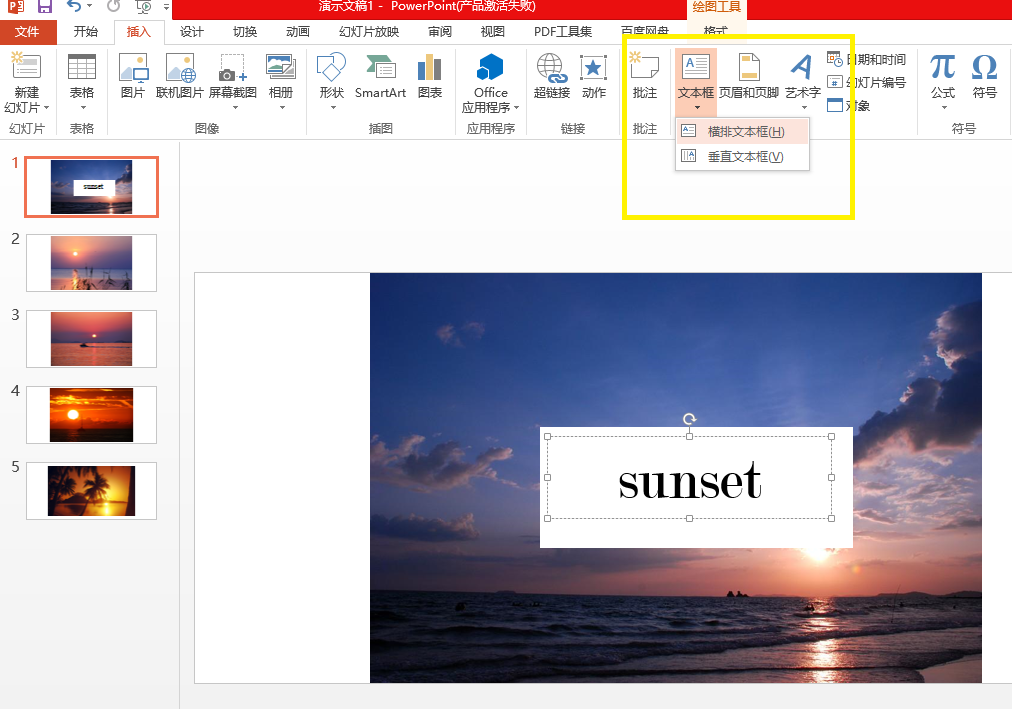This screenshot has width=1012, height=709.
Task: Click the 屏幕截图 screenshot icon
Action: click(x=232, y=67)
